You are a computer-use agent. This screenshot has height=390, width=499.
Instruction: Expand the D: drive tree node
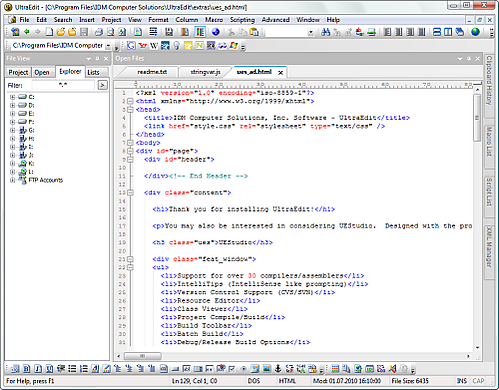click(x=12, y=105)
